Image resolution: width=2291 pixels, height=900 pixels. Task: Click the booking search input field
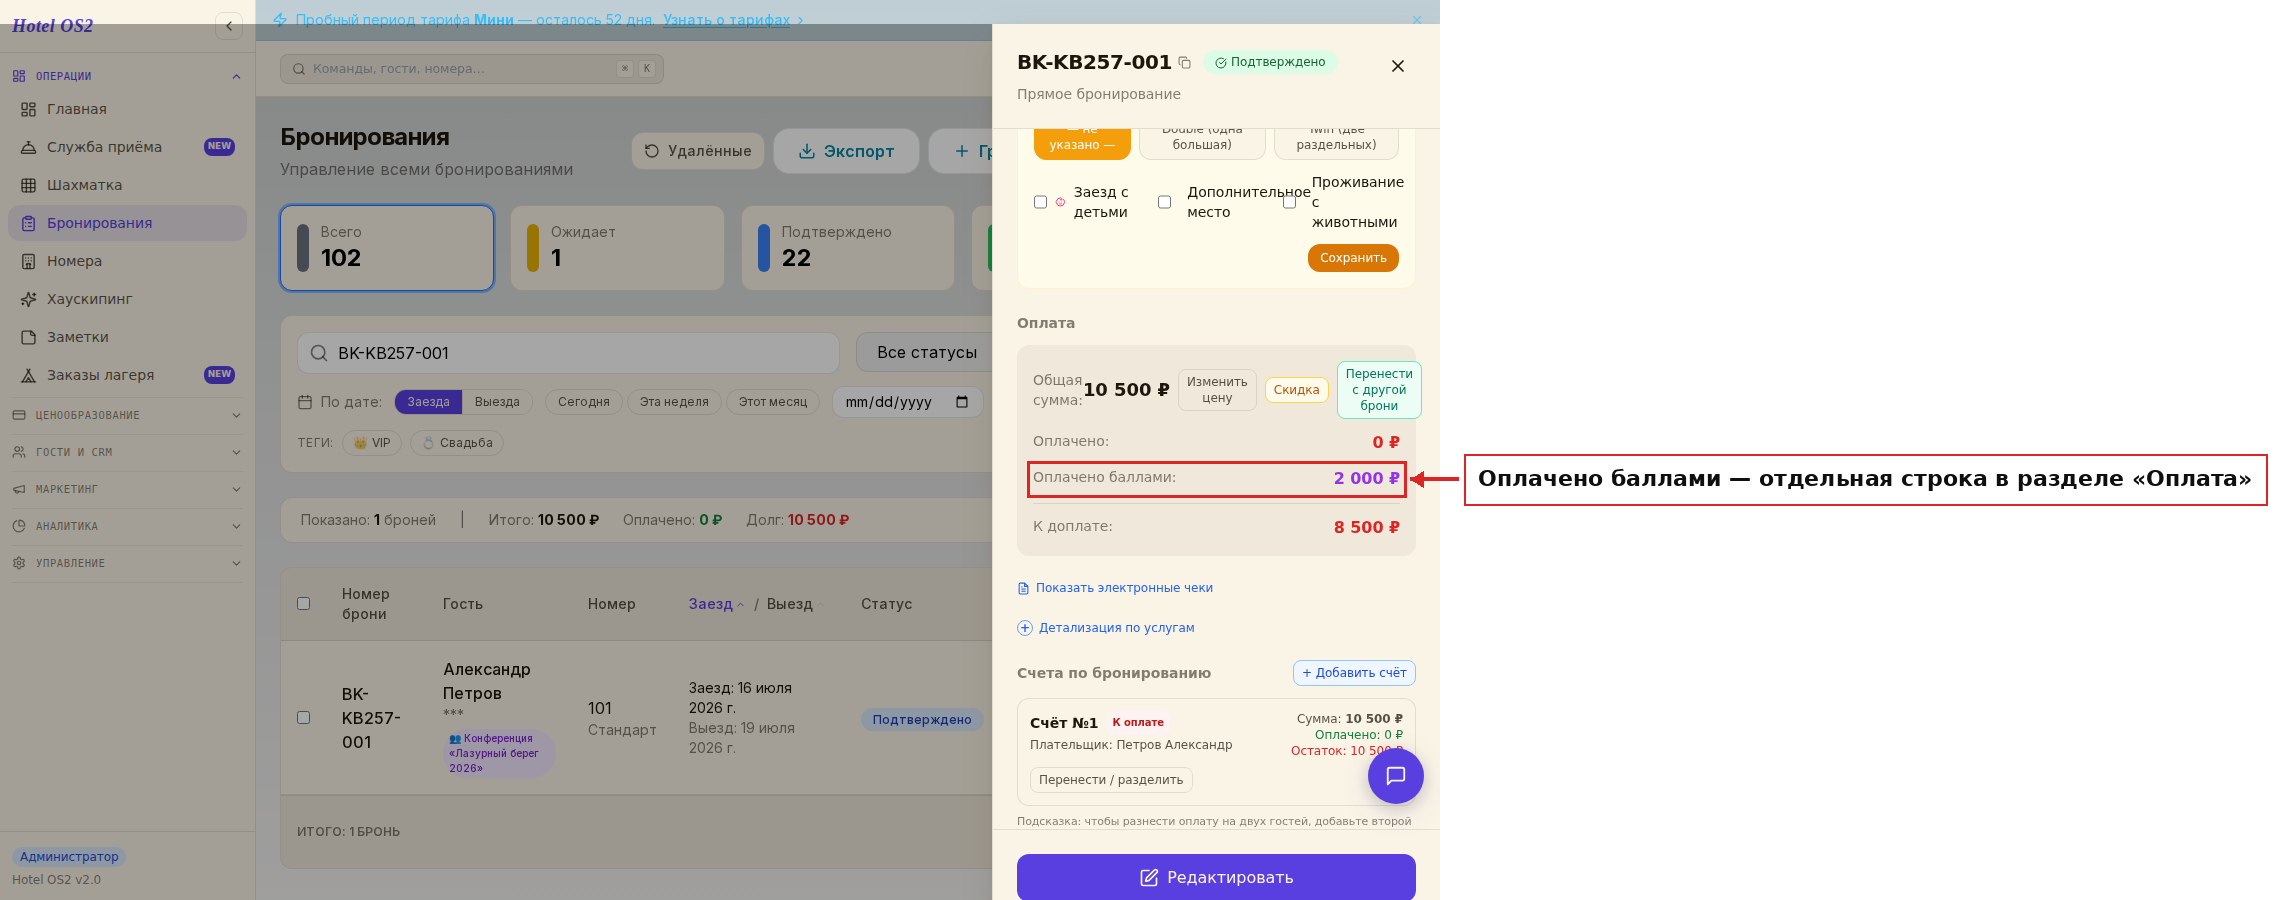click(x=568, y=353)
